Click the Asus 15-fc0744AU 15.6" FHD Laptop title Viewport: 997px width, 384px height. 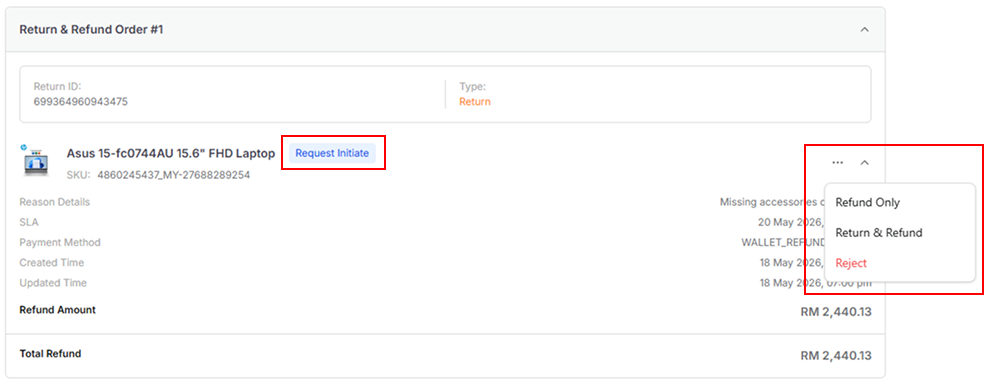171,153
